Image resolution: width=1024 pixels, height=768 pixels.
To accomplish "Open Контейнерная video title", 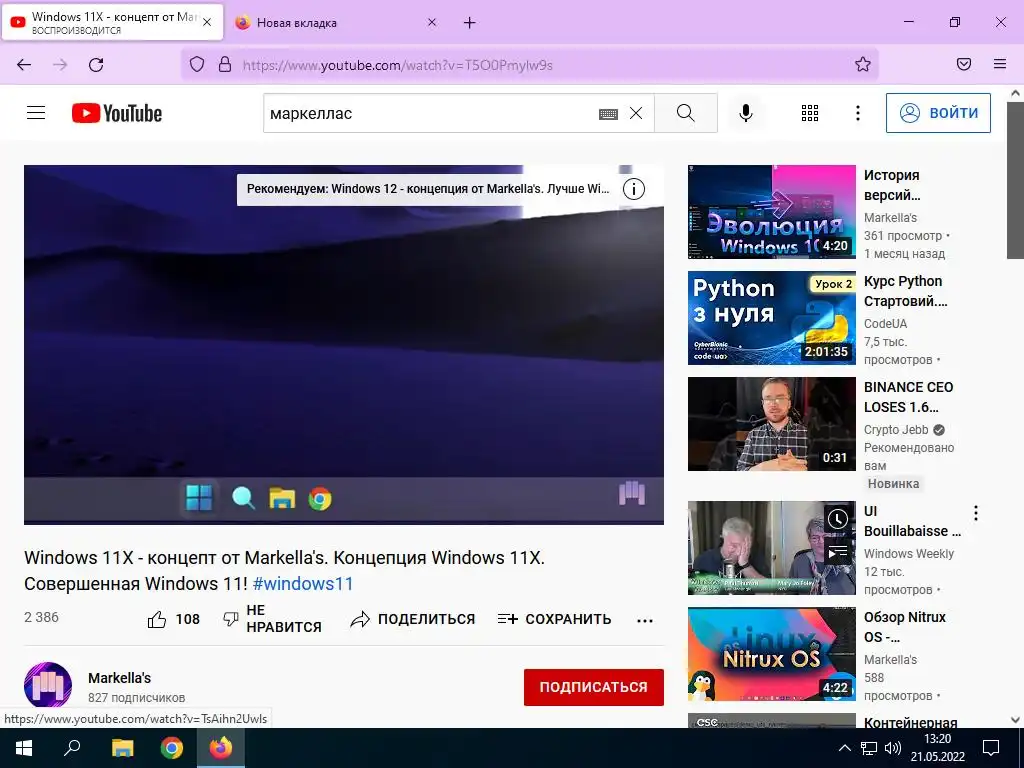I will [910, 722].
